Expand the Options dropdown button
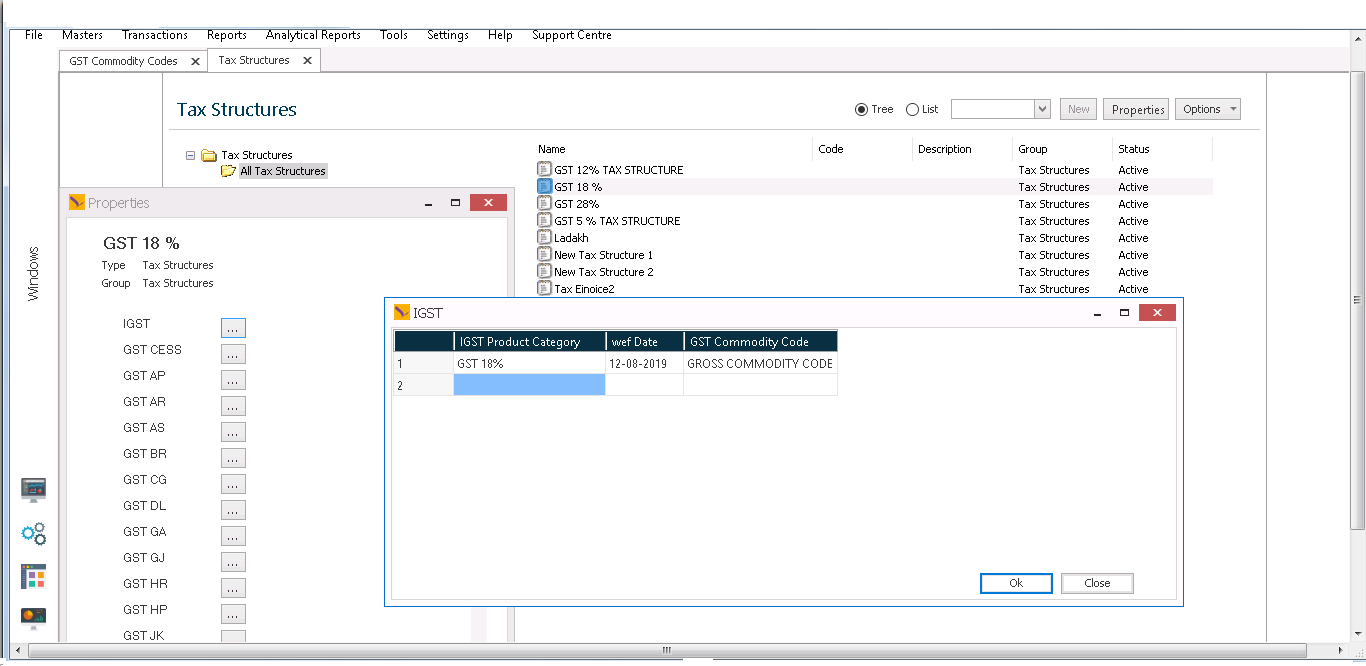This screenshot has width=1366, height=666. click(x=1207, y=110)
